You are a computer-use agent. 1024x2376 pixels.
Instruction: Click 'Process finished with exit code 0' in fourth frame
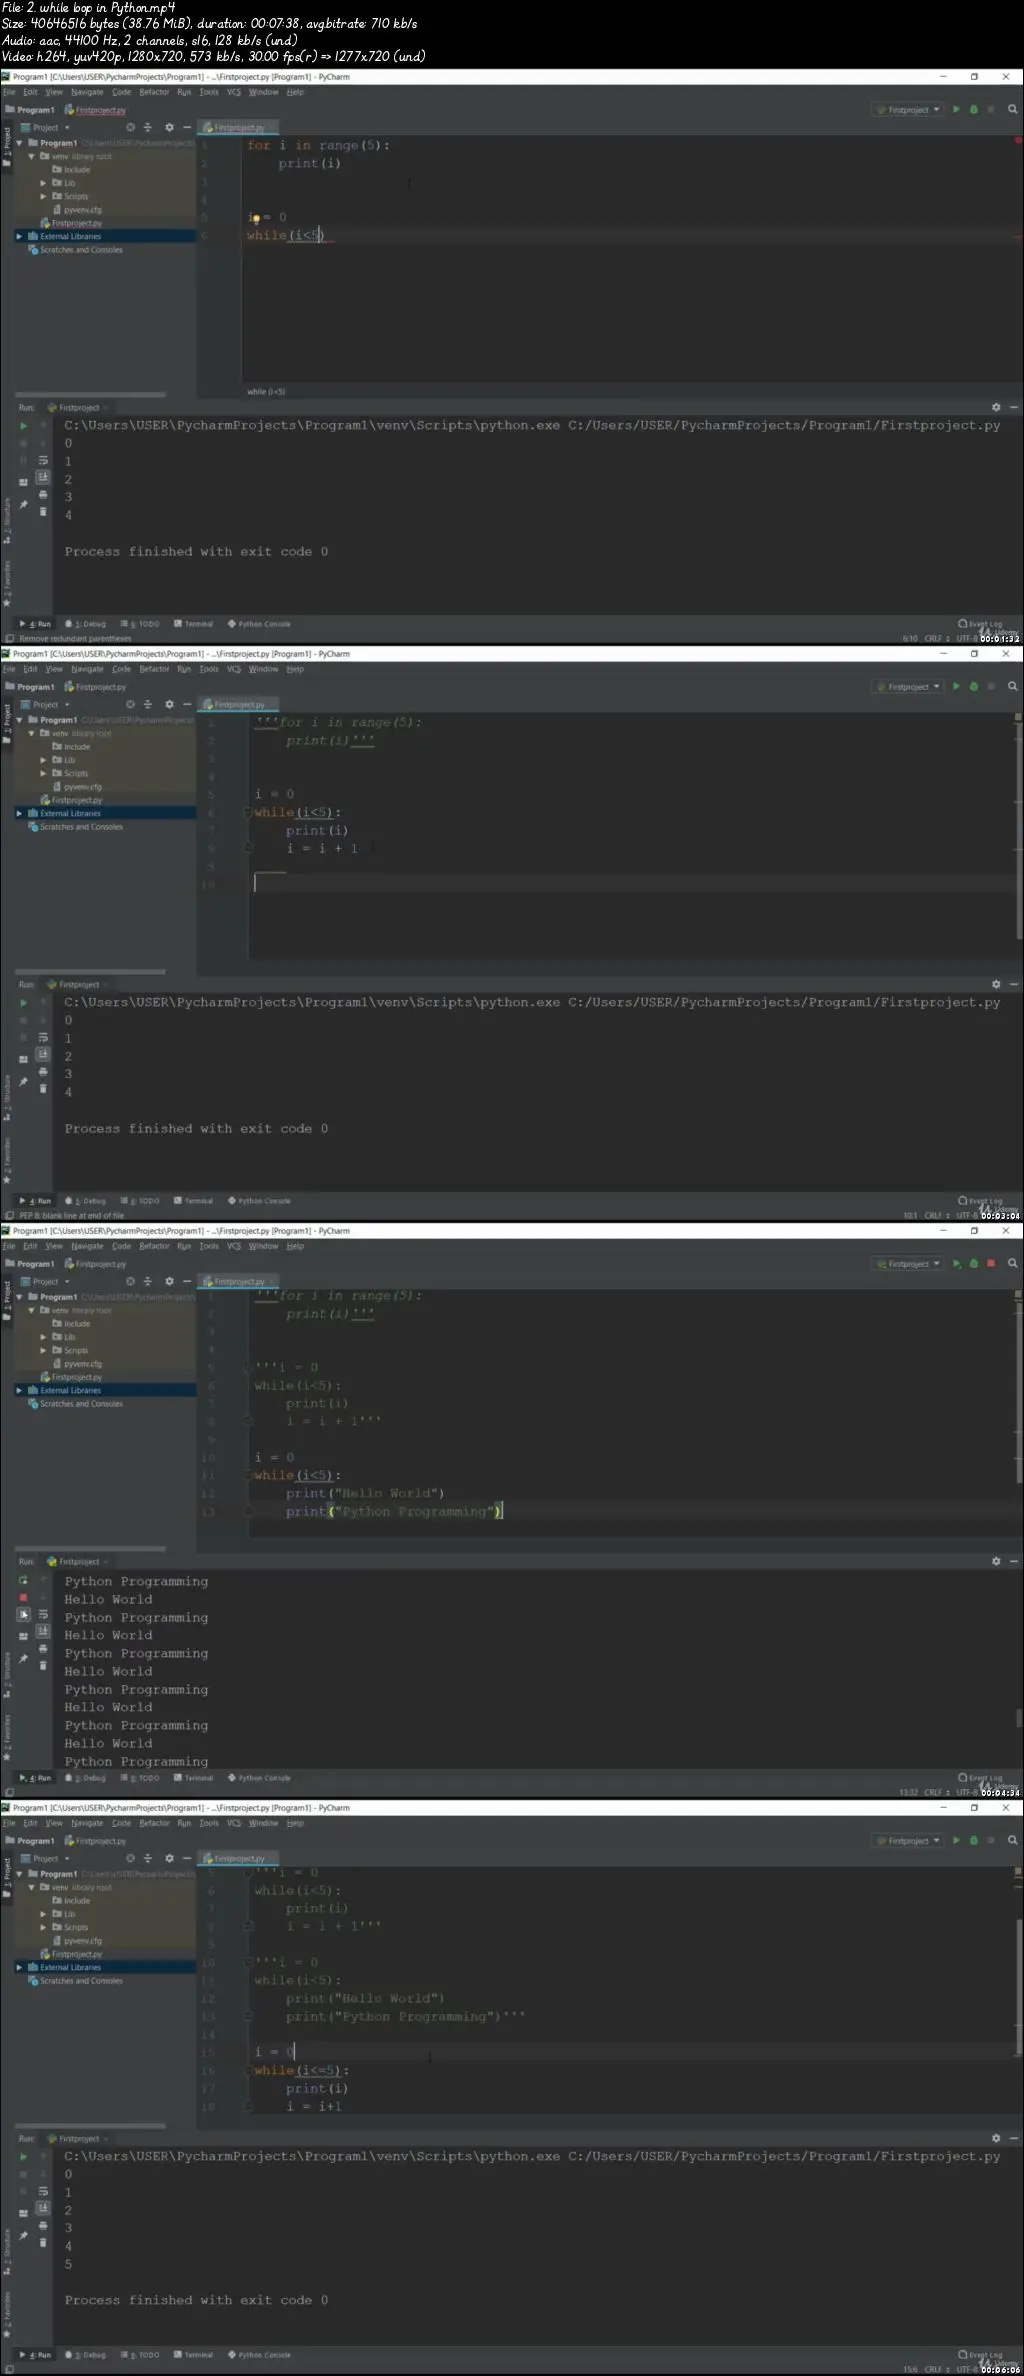tap(196, 2301)
